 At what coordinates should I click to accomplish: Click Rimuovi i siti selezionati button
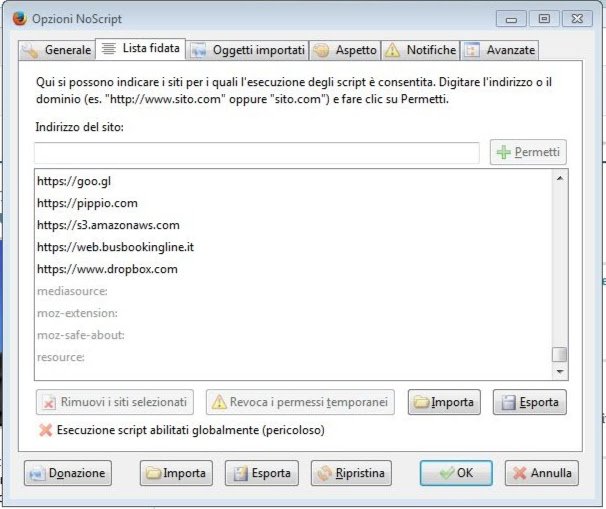coord(115,402)
